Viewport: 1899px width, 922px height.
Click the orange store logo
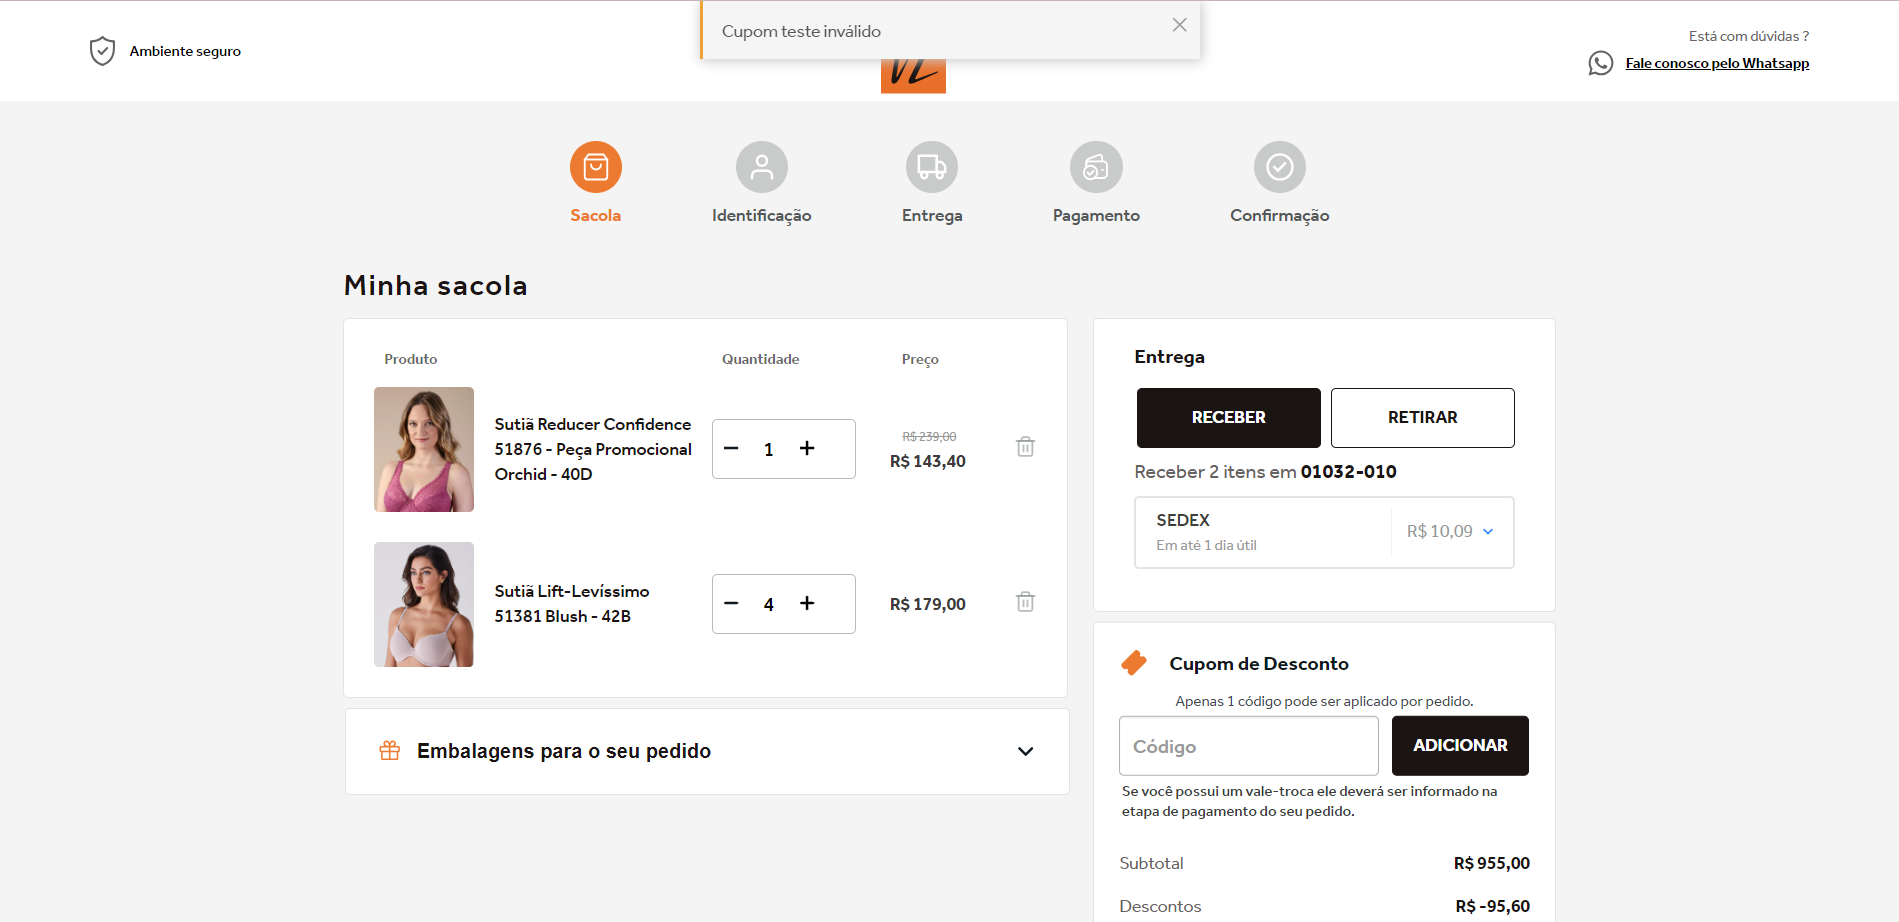point(913,75)
